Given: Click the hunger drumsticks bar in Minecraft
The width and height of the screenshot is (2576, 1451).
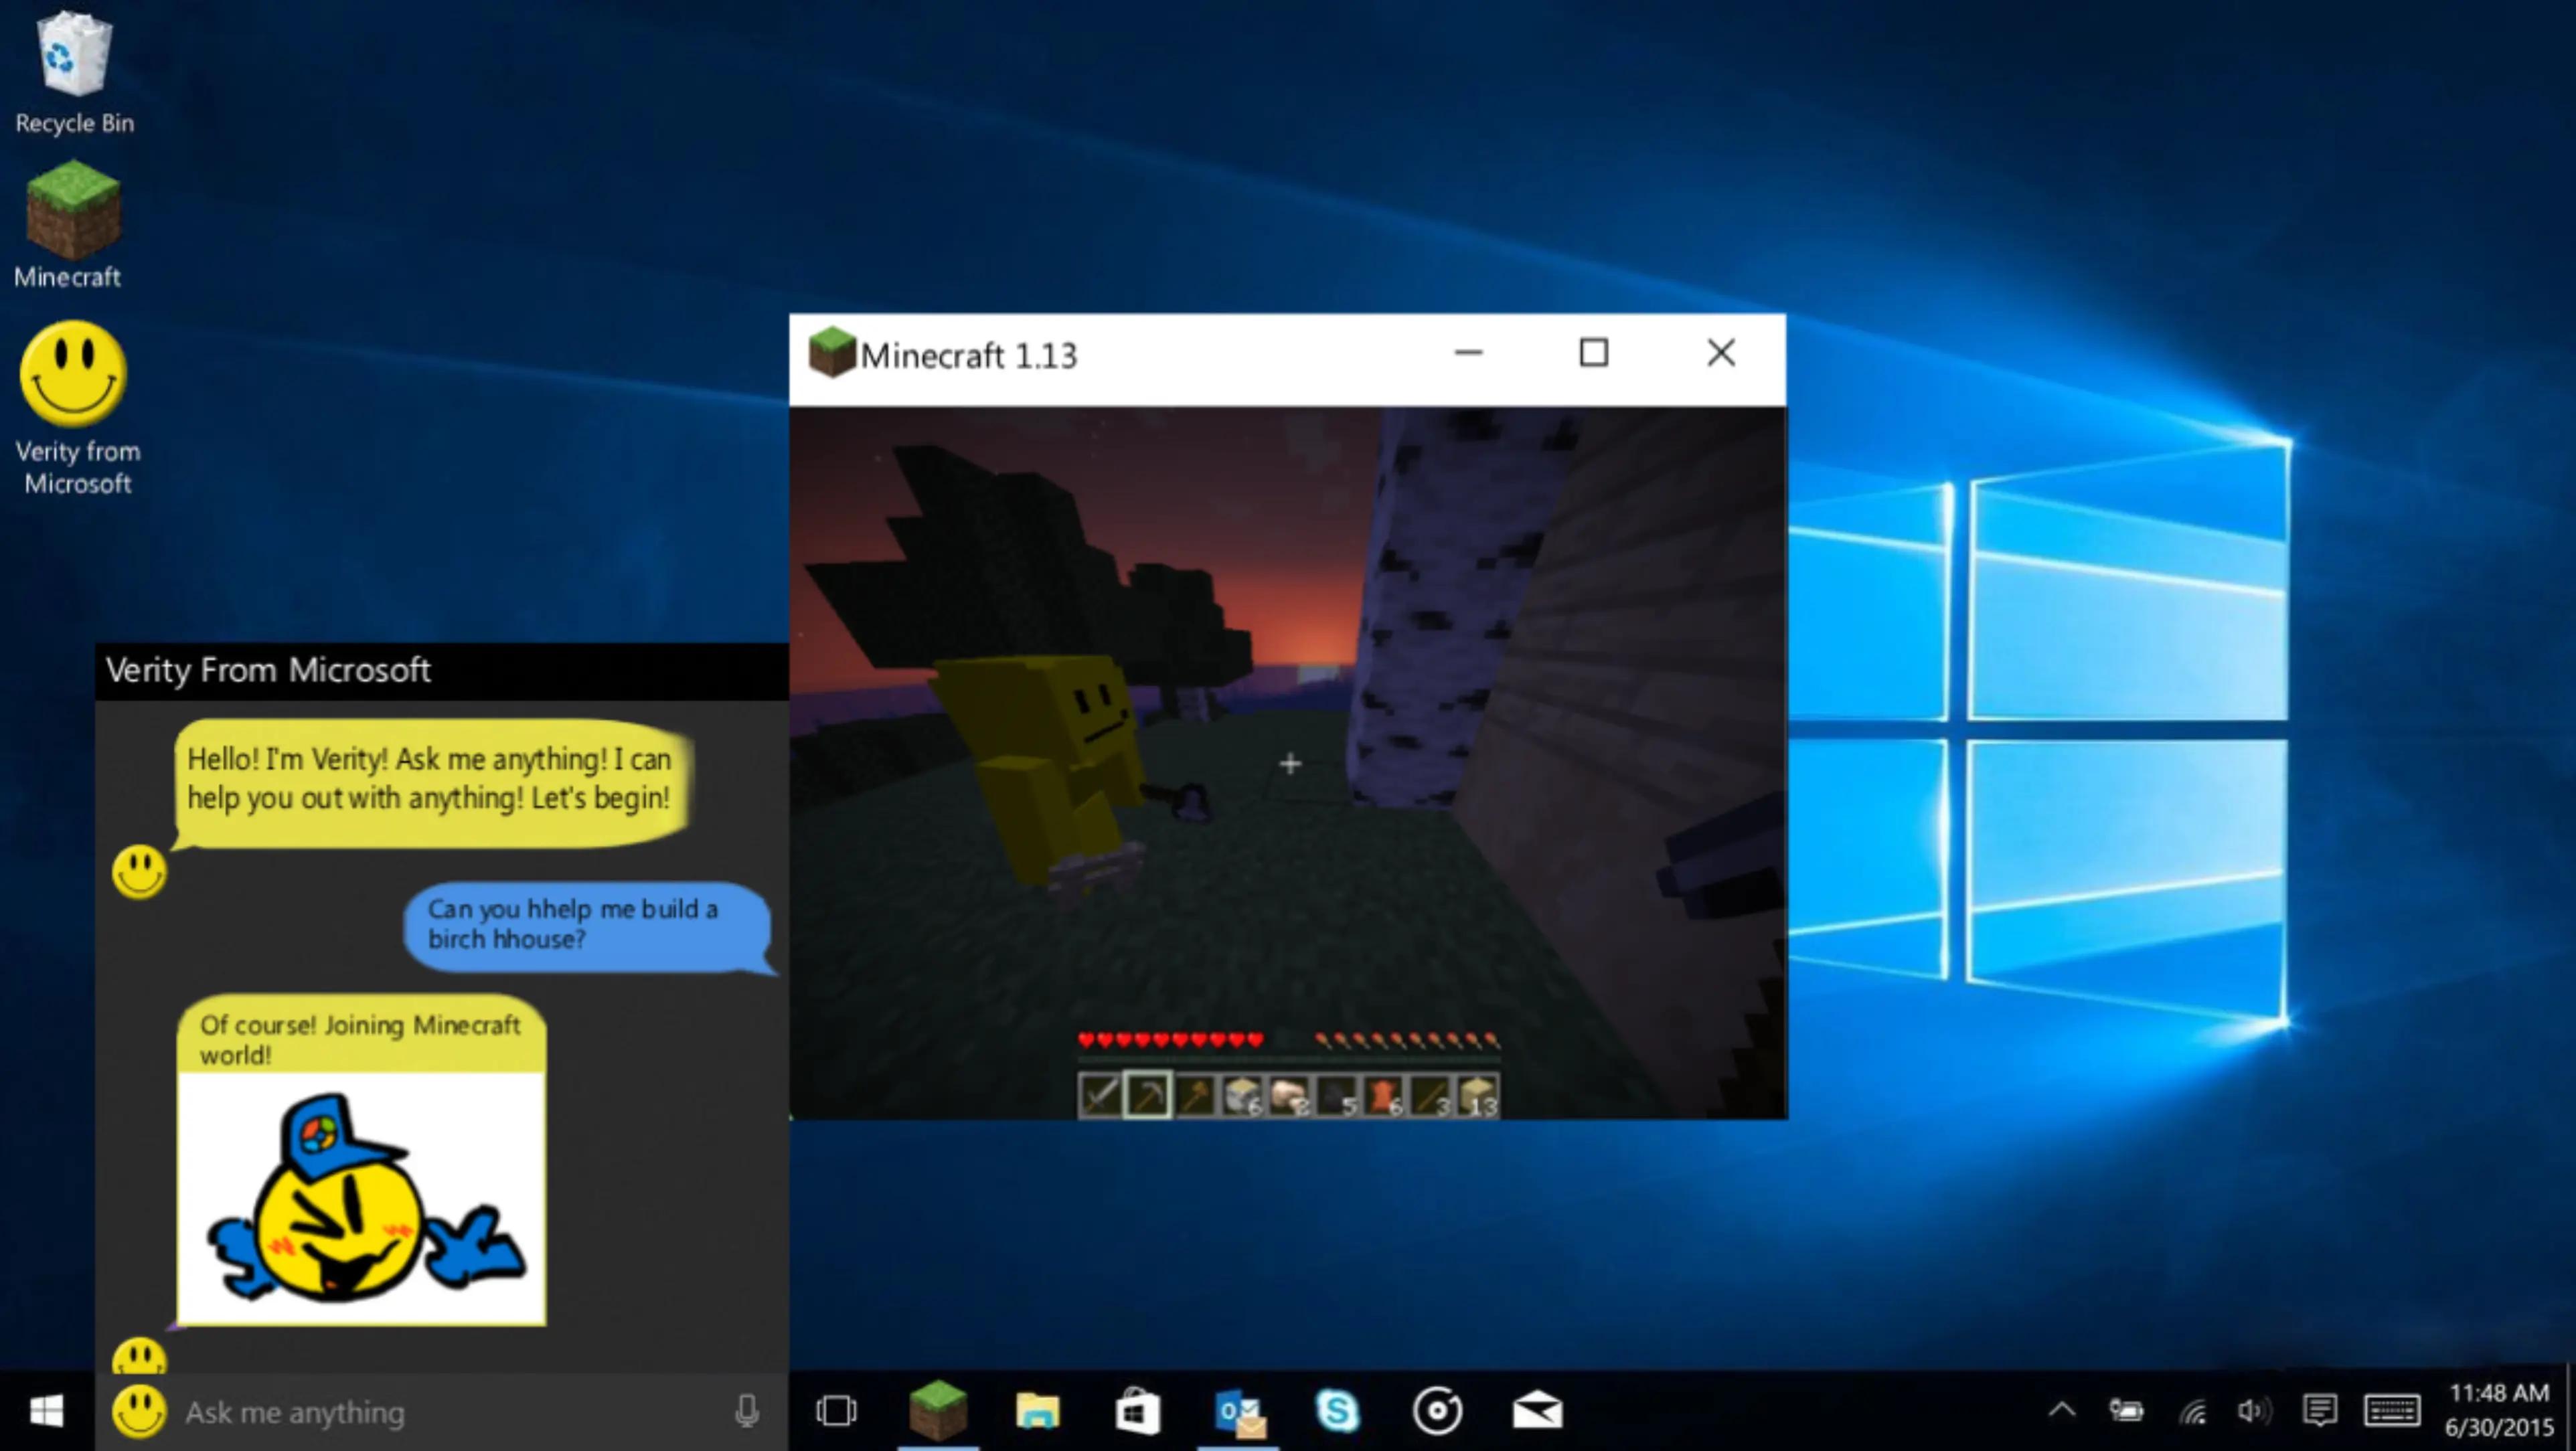Looking at the screenshot, I should 1407,1040.
